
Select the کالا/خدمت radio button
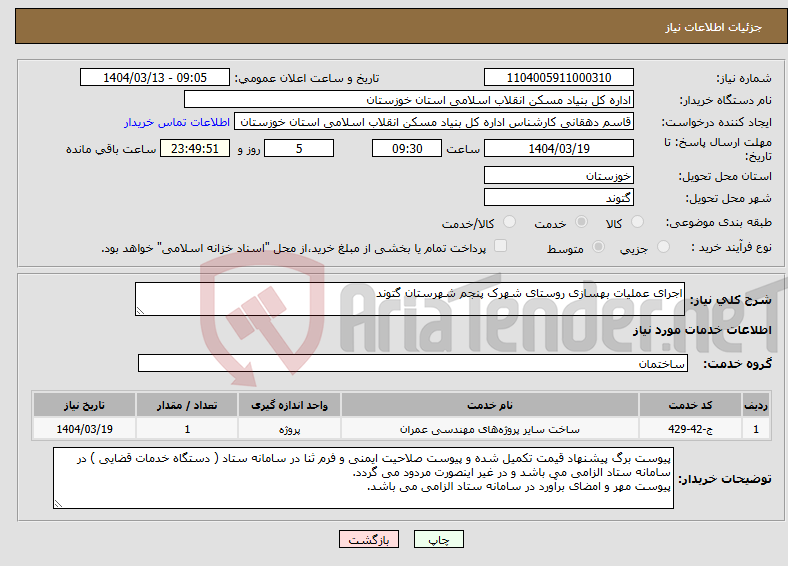(x=509, y=222)
